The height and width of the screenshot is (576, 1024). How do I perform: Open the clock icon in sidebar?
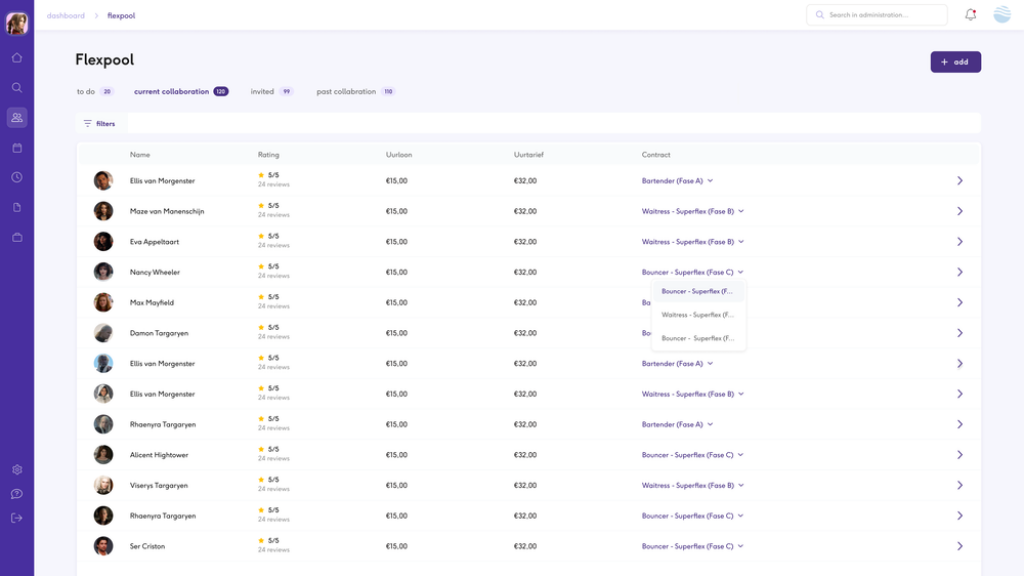(17, 177)
